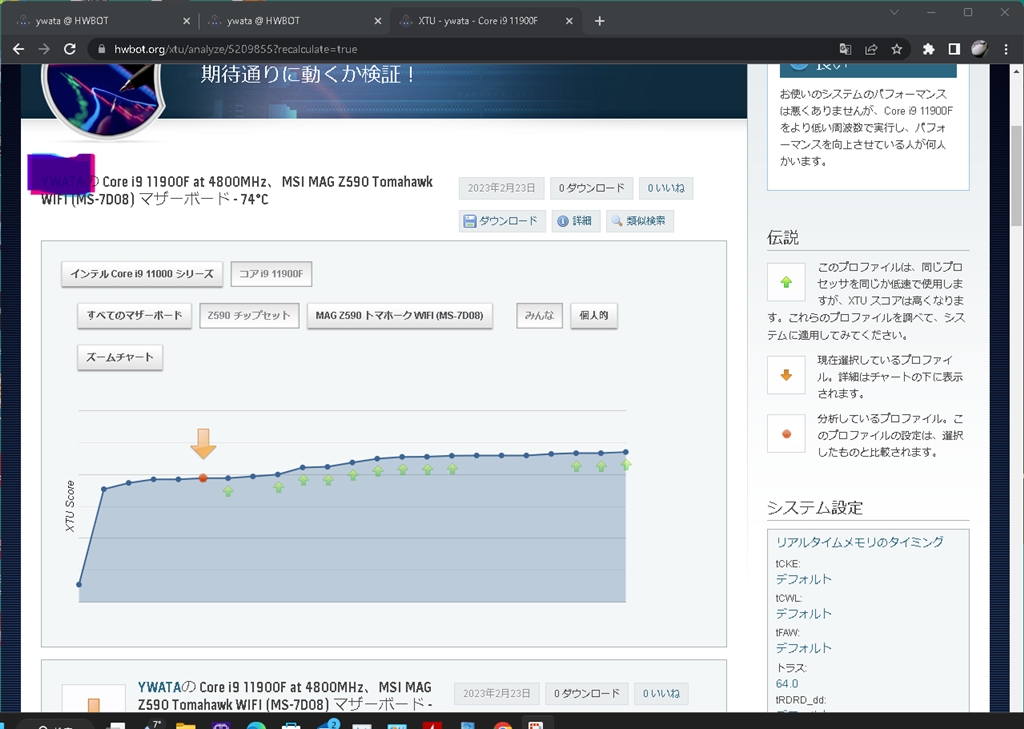
Task: Open the translate page icon
Action: pyautogui.click(x=845, y=49)
